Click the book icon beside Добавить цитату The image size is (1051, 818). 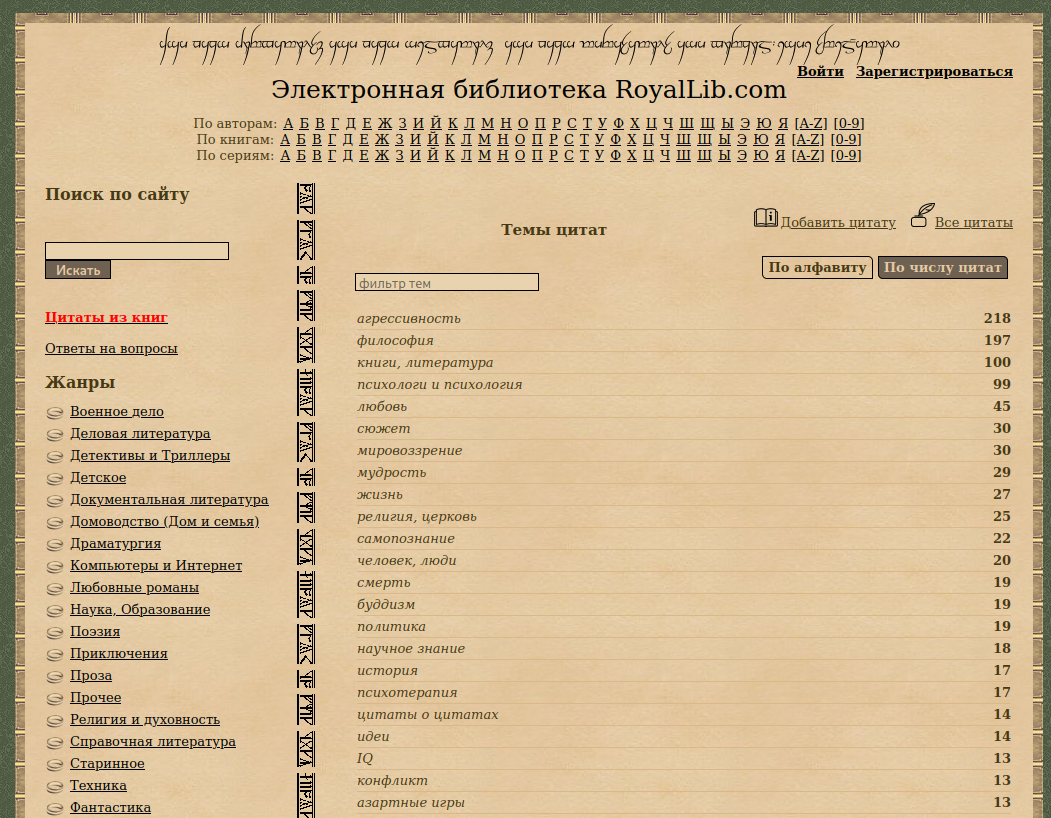tap(765, 218)
